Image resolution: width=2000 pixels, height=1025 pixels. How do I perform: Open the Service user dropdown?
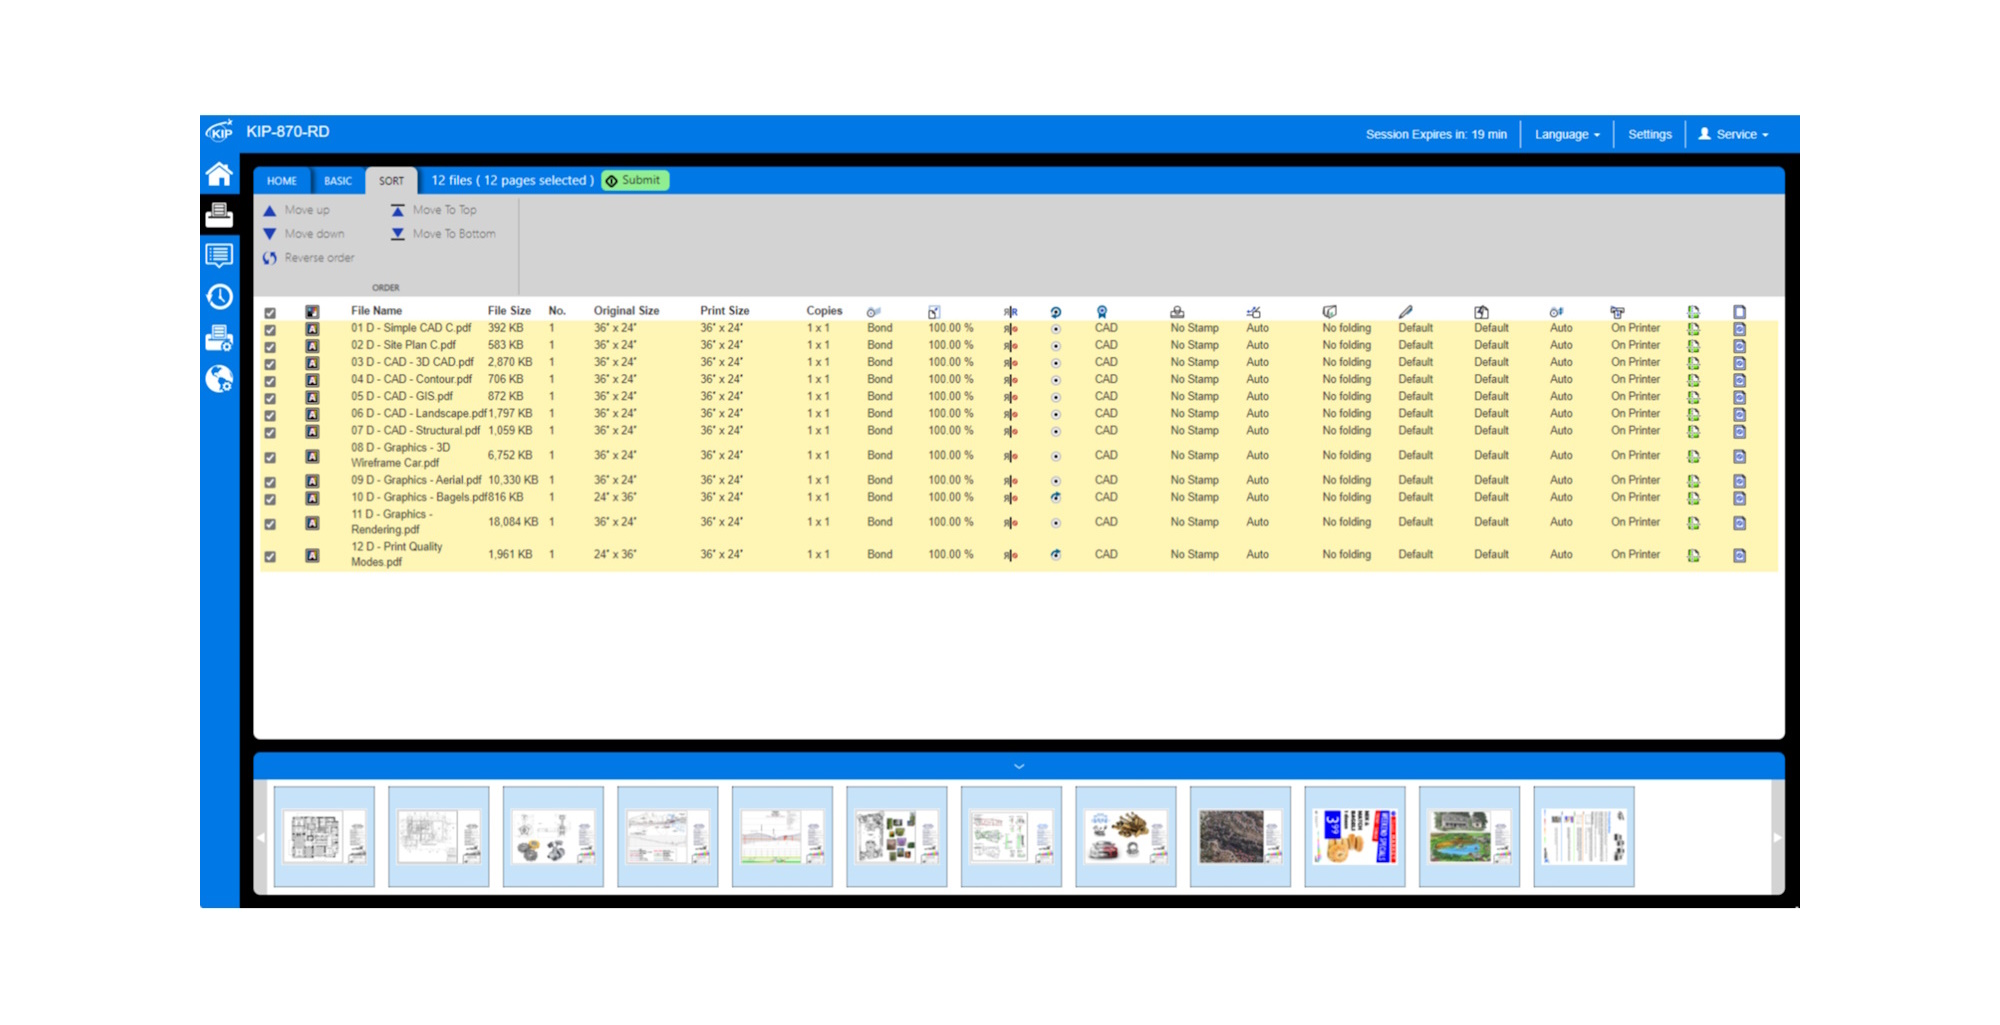pos(1734,134)
